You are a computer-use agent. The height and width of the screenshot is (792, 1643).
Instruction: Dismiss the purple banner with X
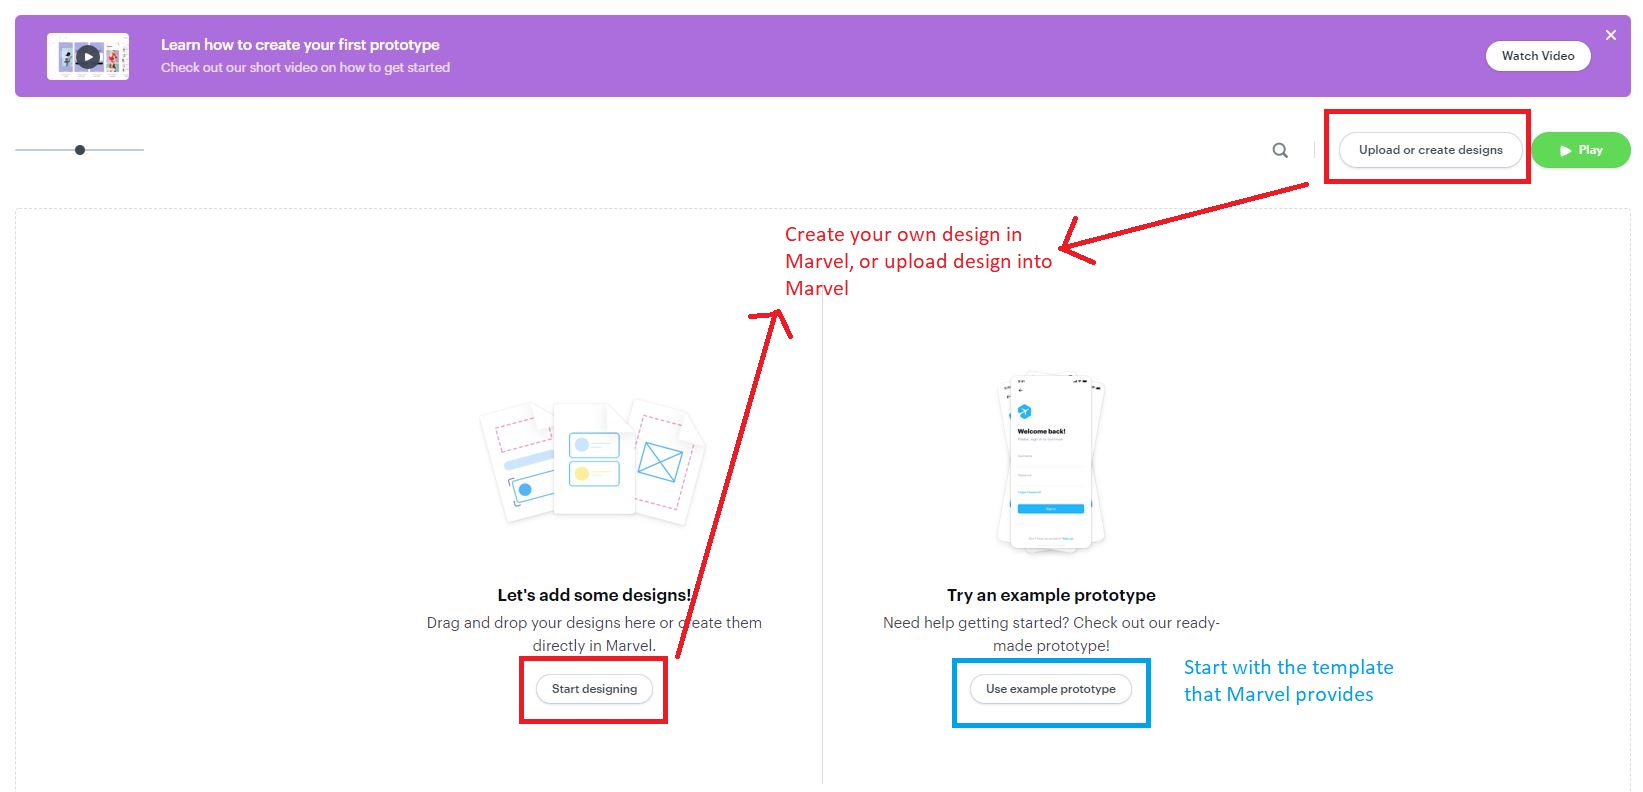coord(1610,35)
